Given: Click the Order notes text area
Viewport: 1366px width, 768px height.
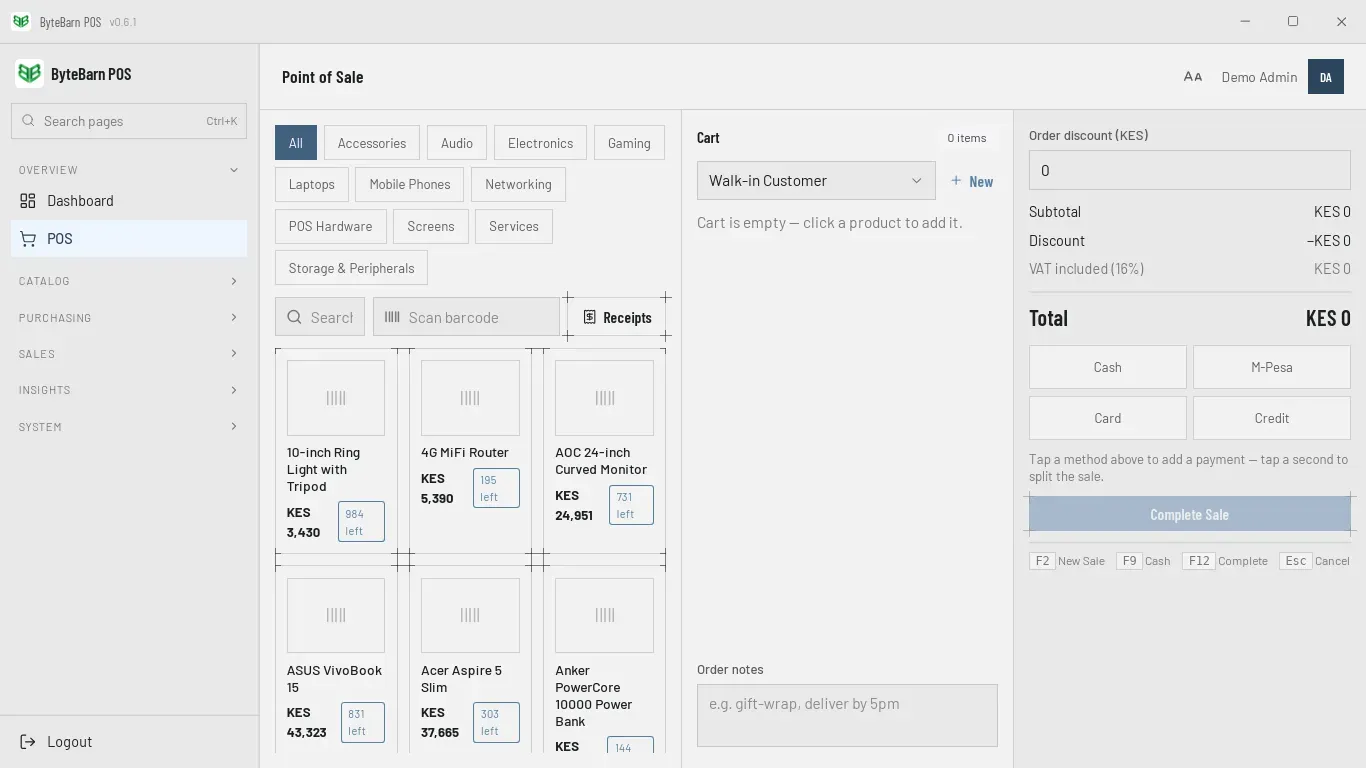Looking at the screenshot, I should click(x=847, y=715).
